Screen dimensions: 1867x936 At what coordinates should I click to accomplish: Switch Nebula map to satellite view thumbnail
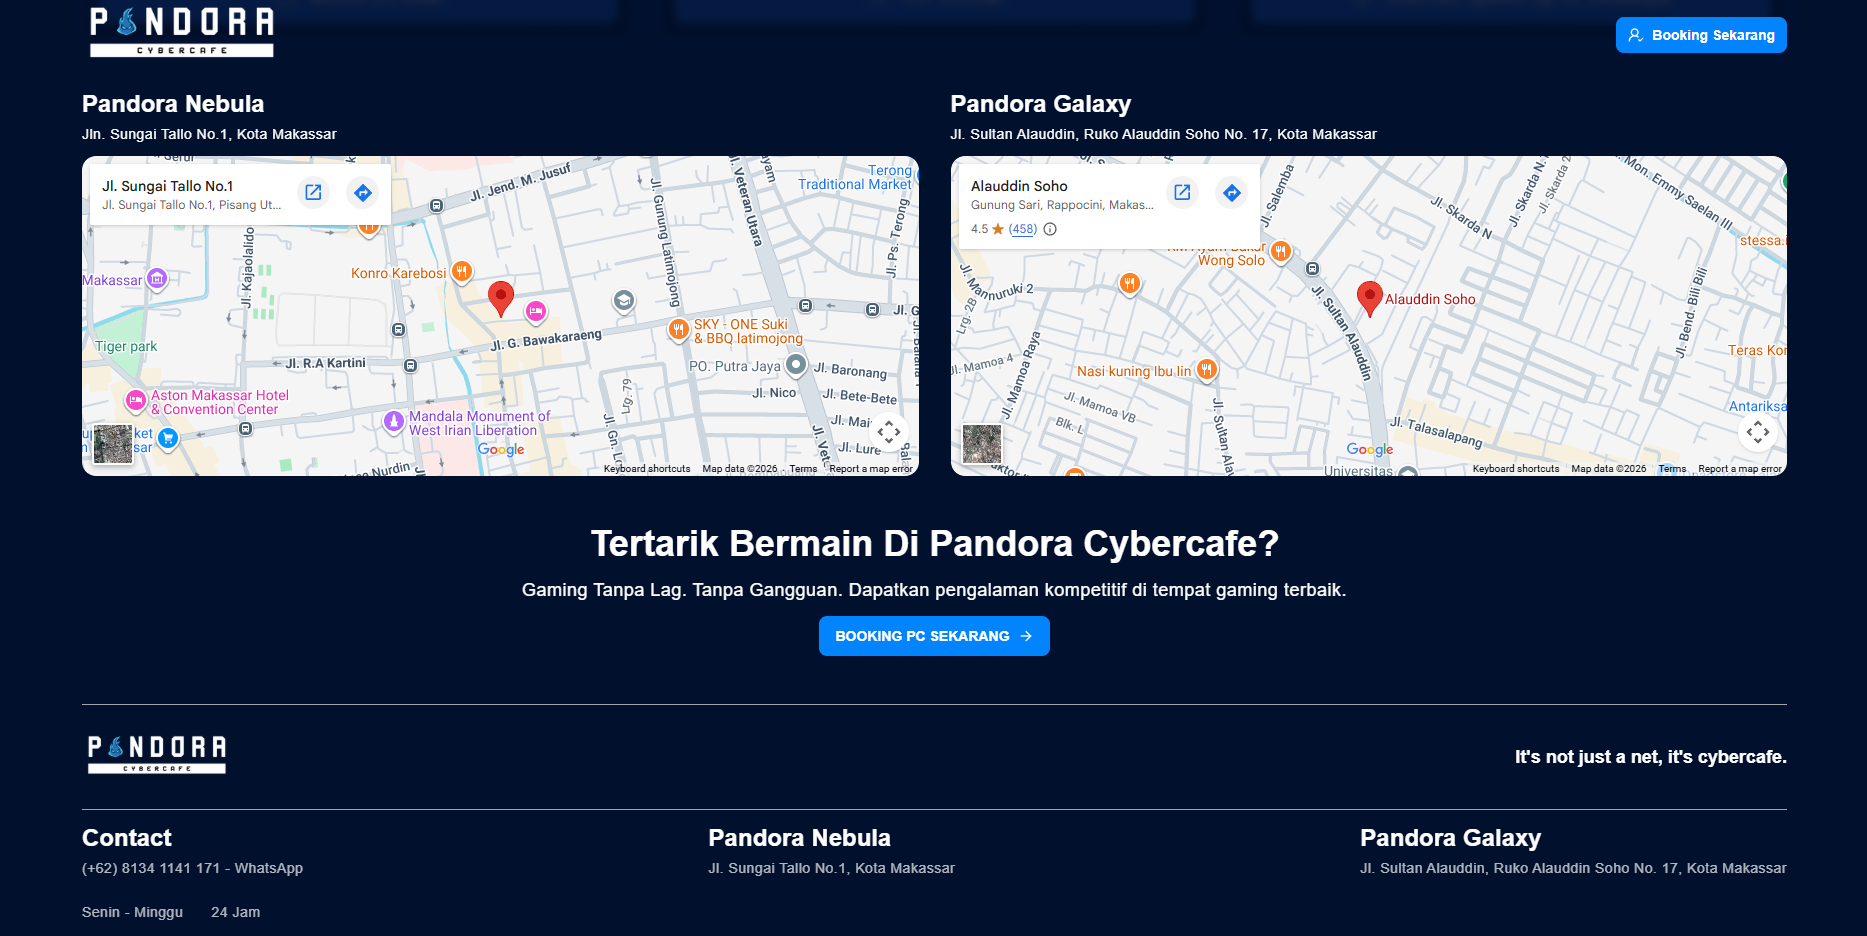click(113, 444)
